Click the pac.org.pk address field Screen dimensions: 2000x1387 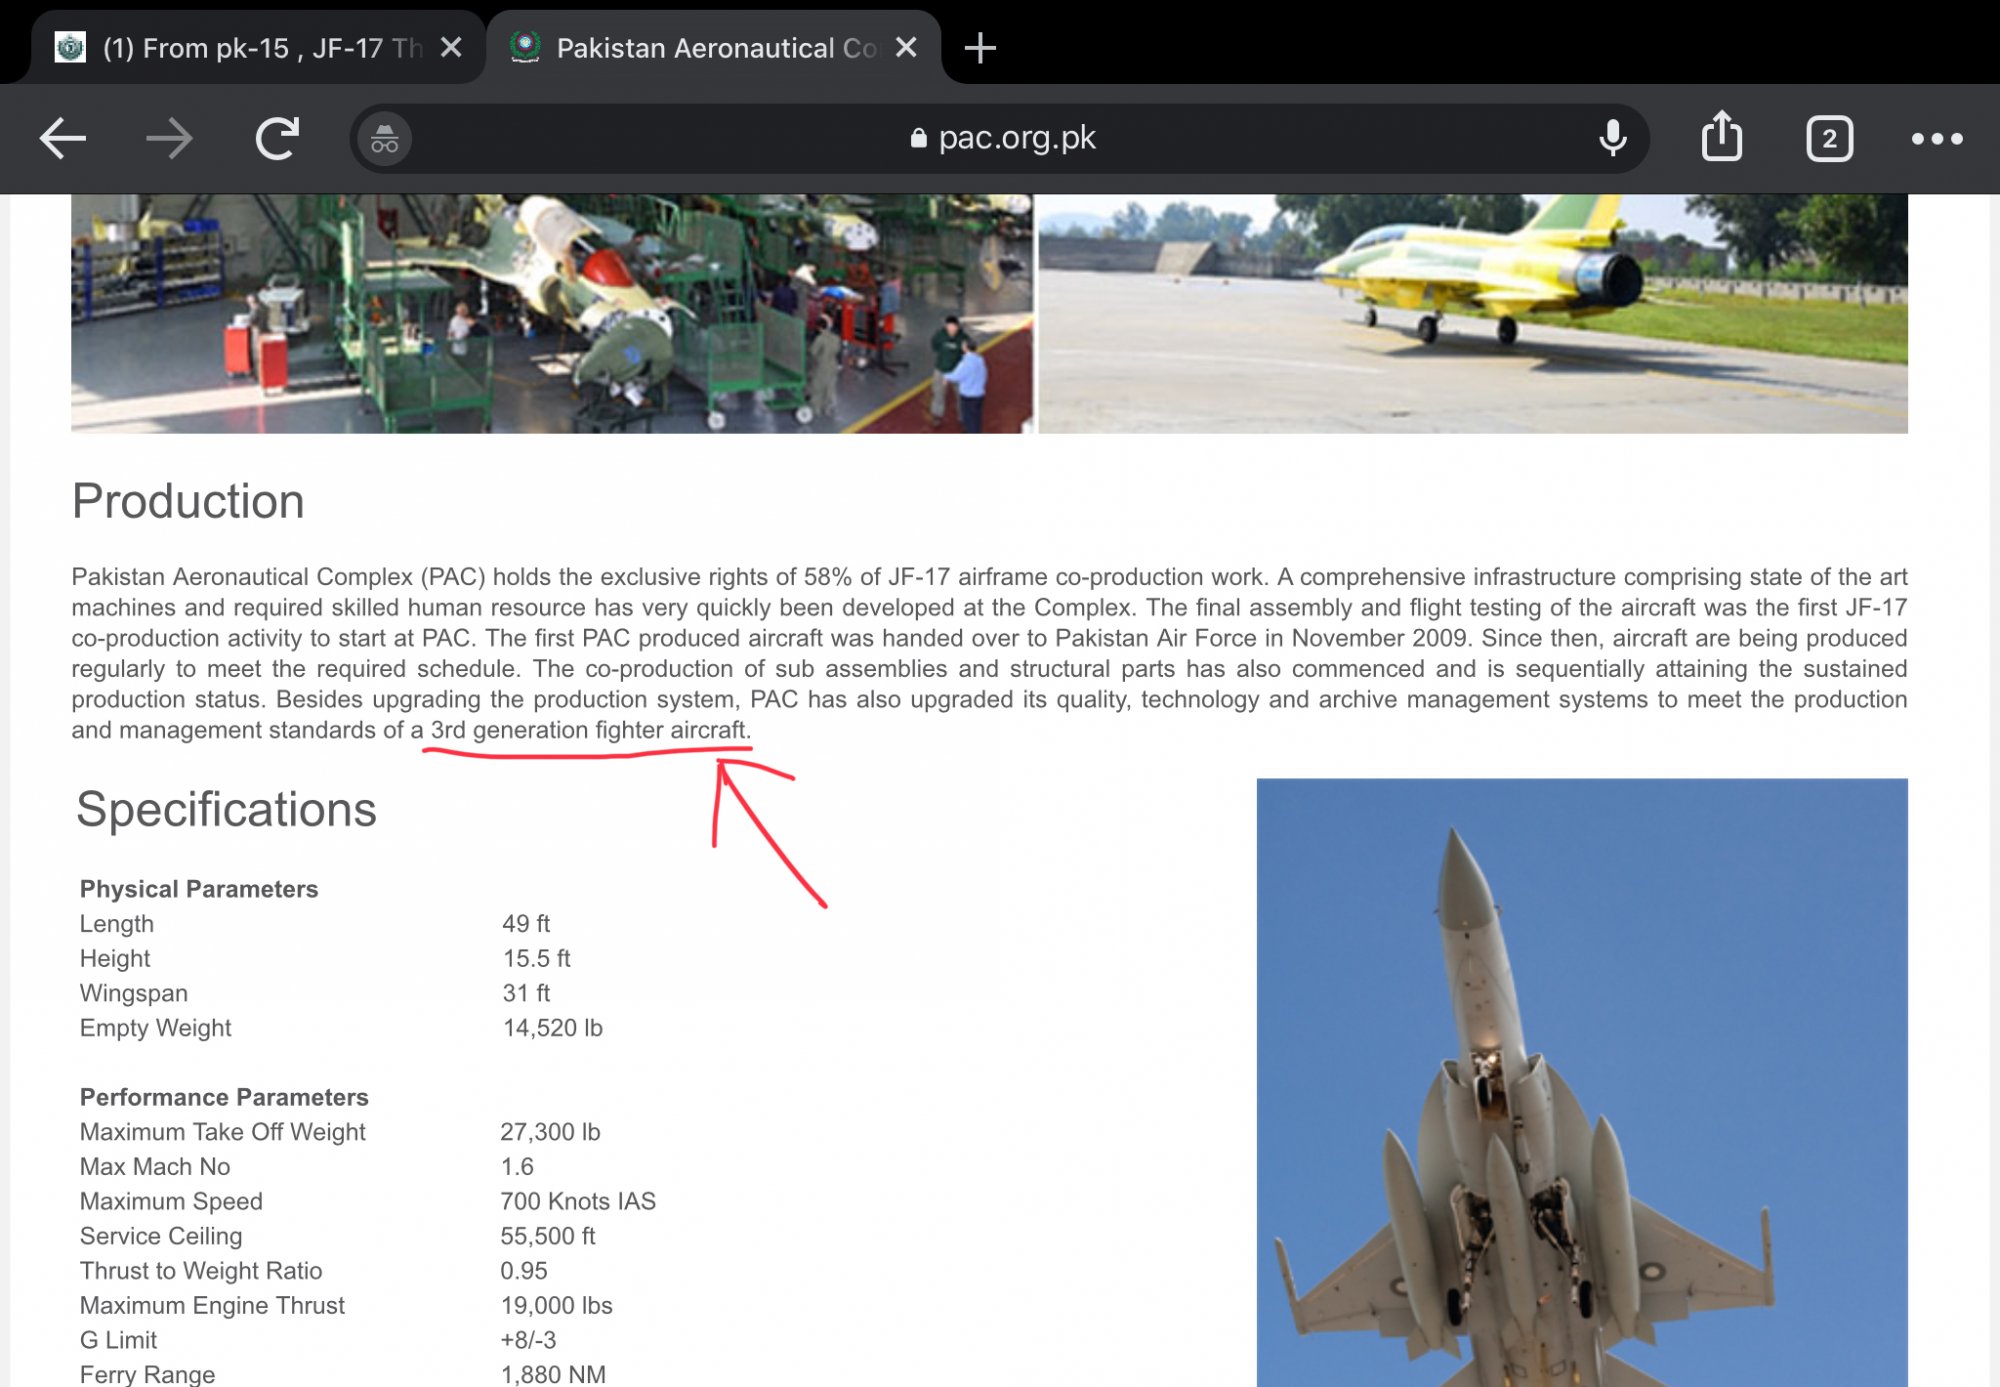[1000, 138]
